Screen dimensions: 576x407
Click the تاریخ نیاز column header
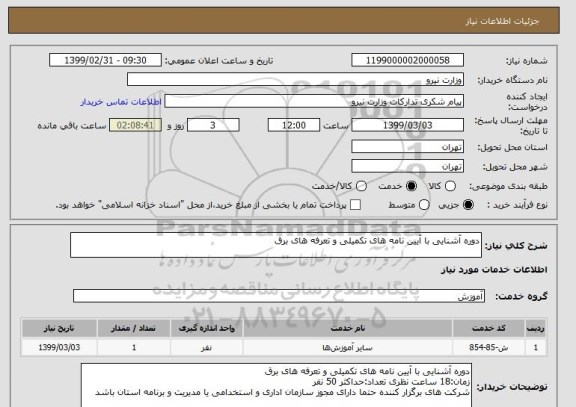[x=59, y=328]
